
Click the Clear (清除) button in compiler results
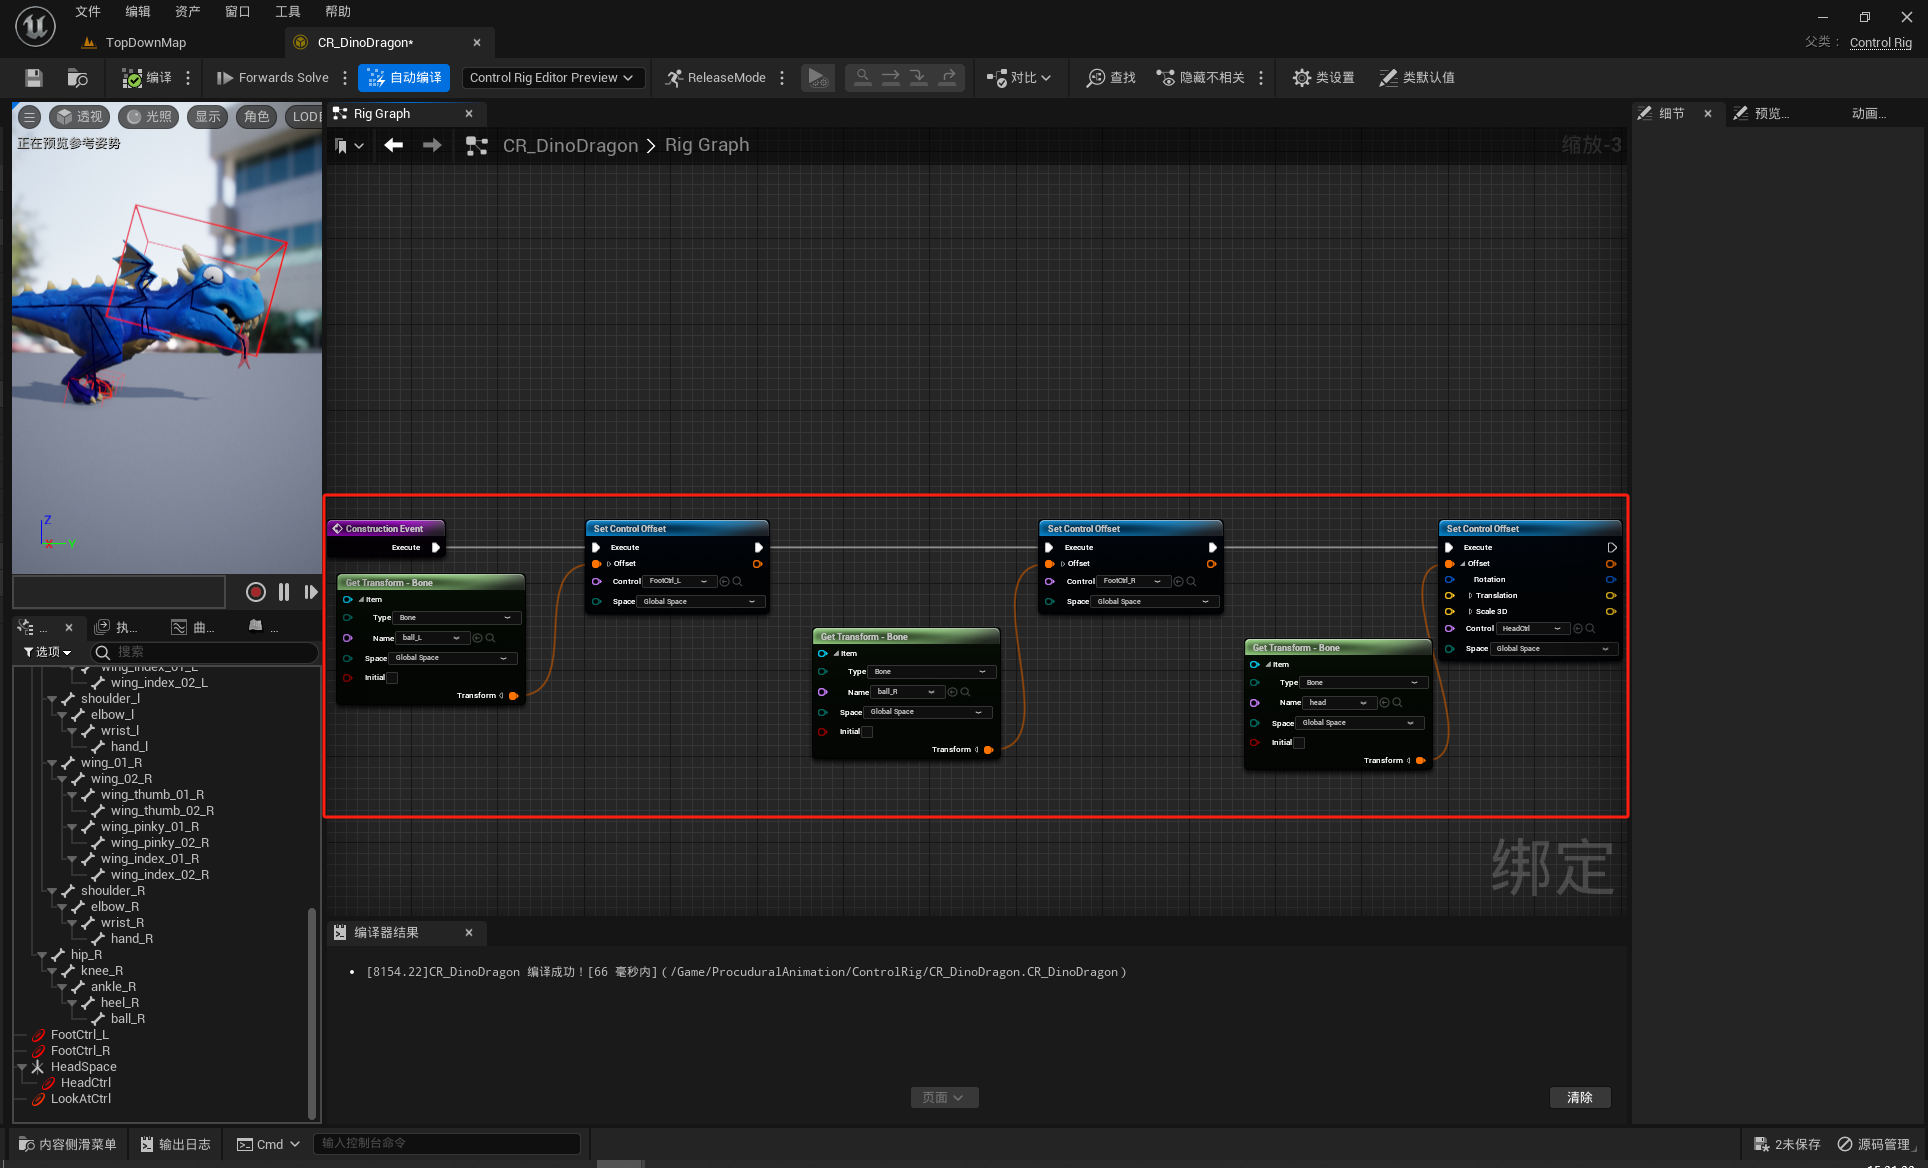tap(1579, 1098)
